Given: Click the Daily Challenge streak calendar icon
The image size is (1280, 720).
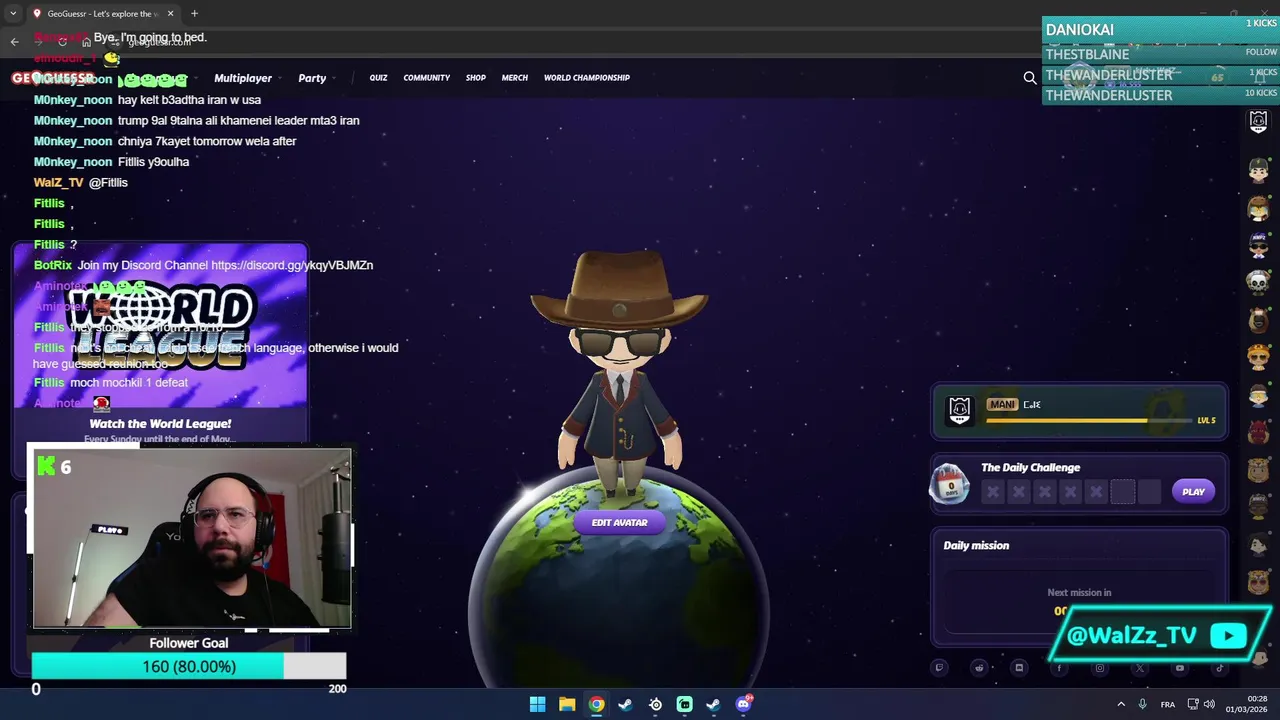Looking at the screenshot, I should point(950,485).
